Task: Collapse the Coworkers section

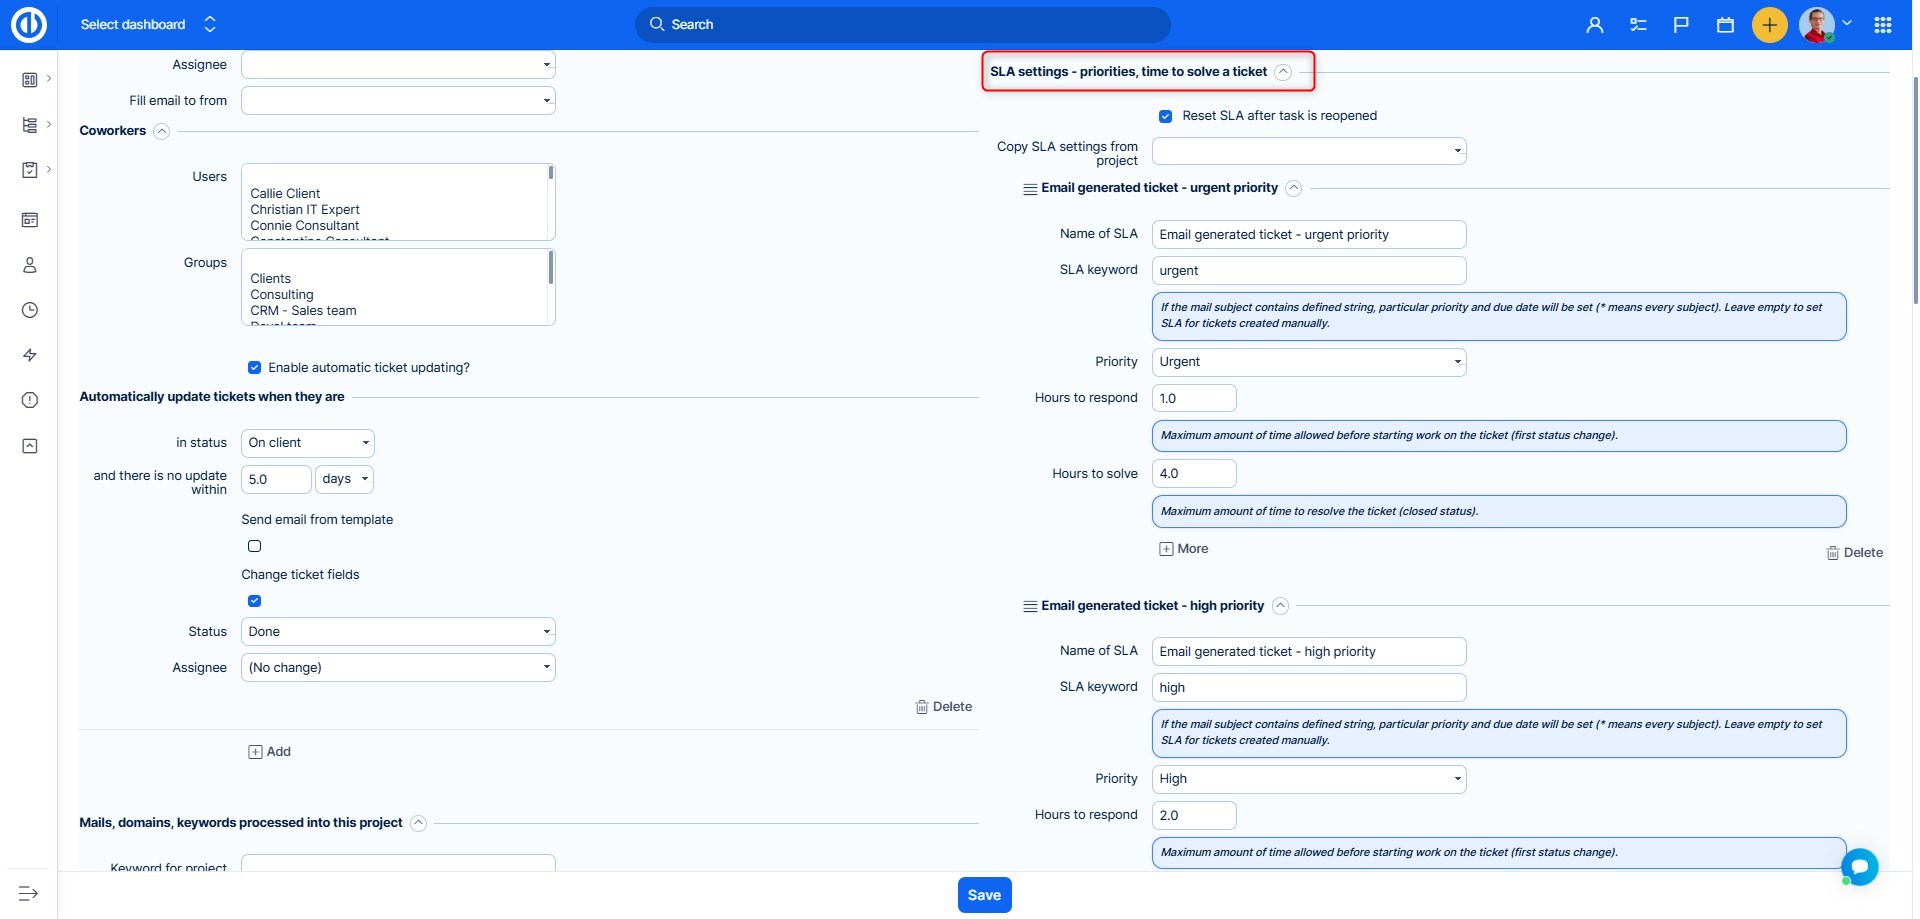Action: pyautogui.click(x=161, y=131)
